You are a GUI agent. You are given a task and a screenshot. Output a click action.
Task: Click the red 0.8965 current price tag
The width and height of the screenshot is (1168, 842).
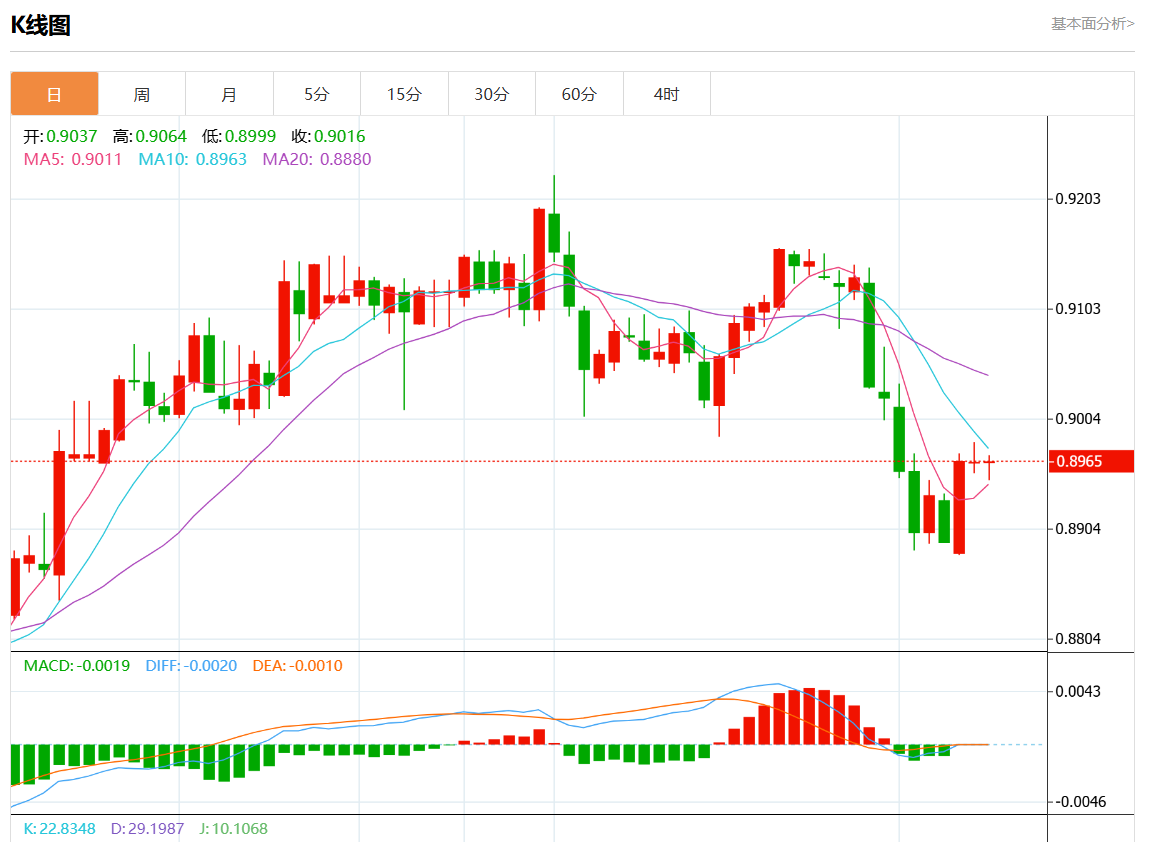[1090, 461]
